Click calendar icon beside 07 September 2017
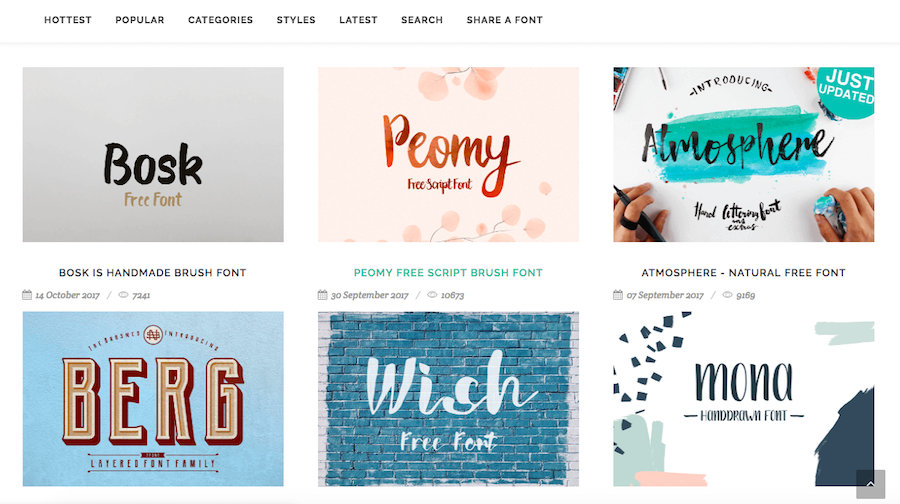900x504 pixels. click(618, 295)
